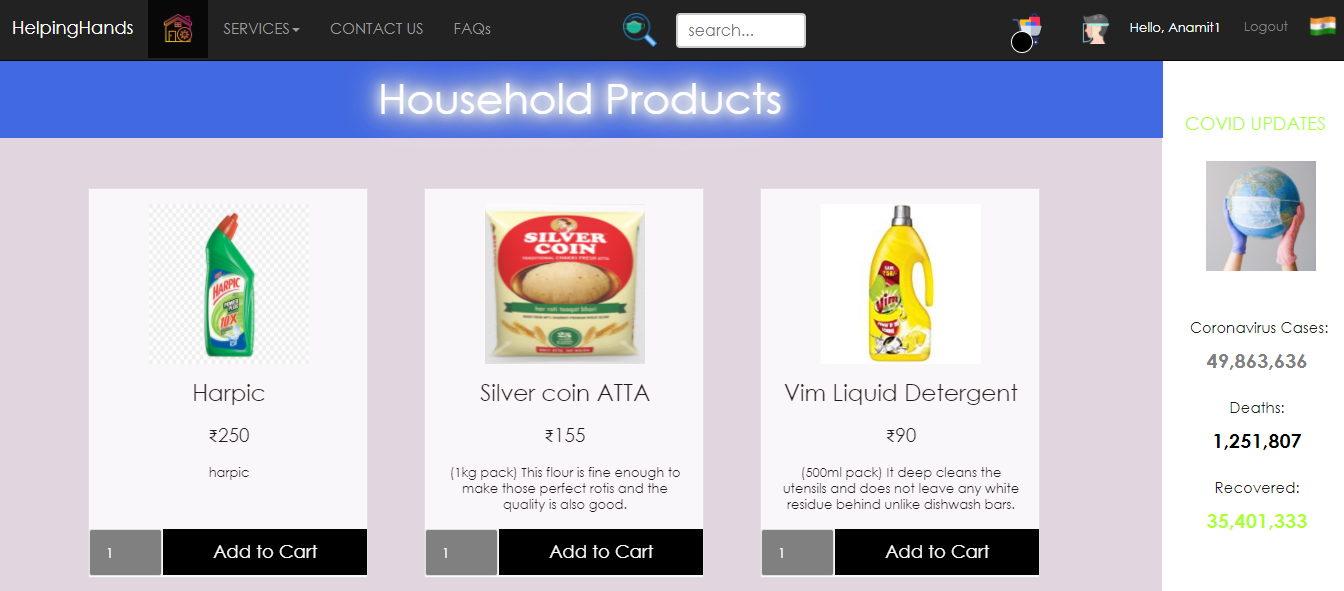This screenshot has width=1344, height=591.
Task: View the Silver Coin flour pack image
Action: (564, 283)
